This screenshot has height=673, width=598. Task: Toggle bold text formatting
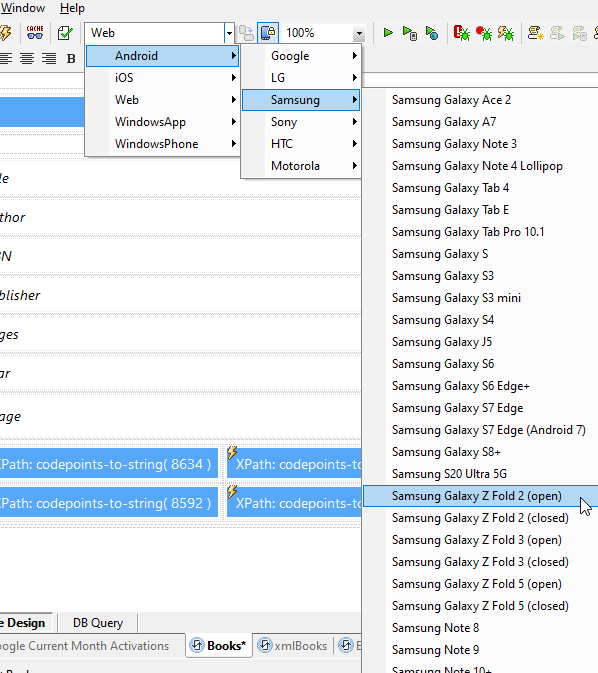tap(71, 58)
